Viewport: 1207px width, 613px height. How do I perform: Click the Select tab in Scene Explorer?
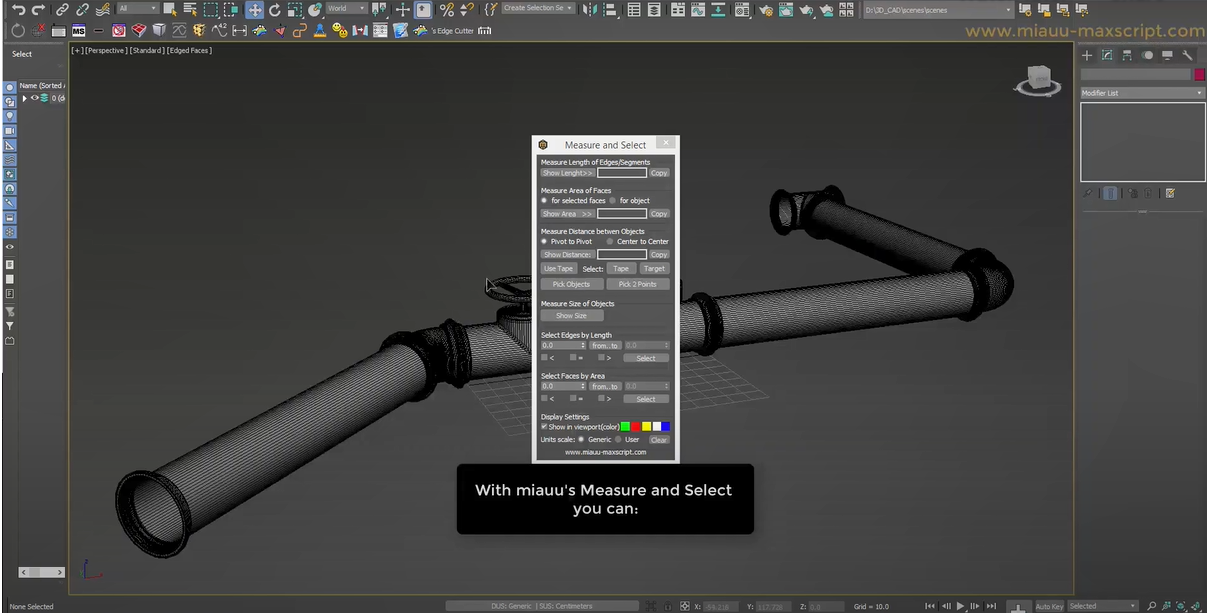pos(22,54)
